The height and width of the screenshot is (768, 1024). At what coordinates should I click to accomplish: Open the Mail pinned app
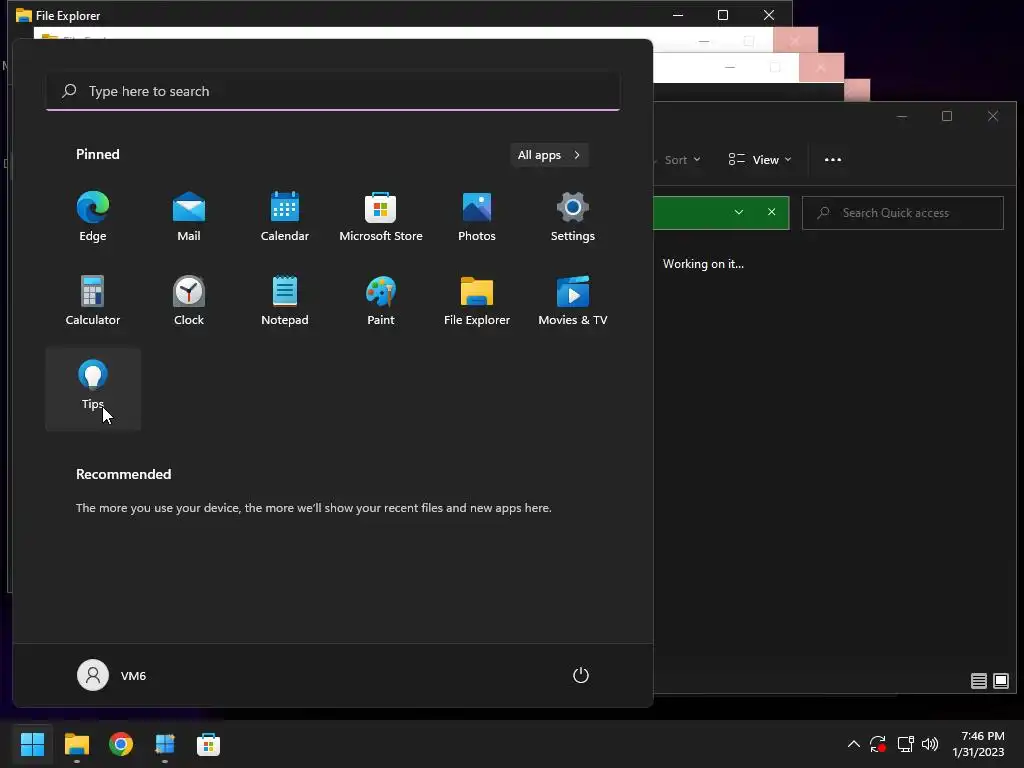[x=189, y=217]
